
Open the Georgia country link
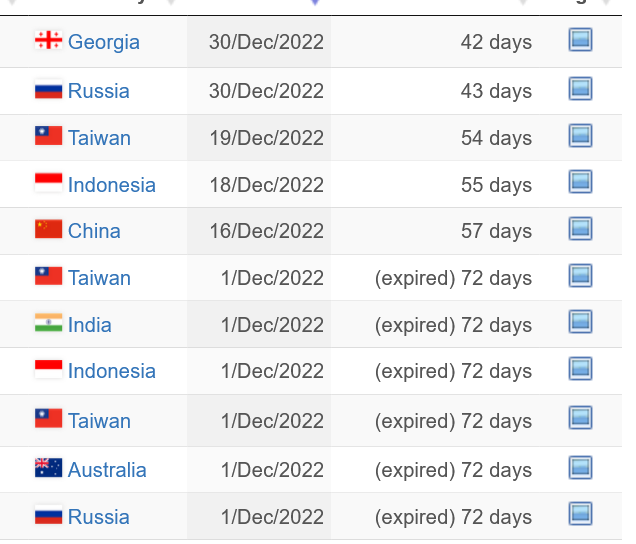103,42
